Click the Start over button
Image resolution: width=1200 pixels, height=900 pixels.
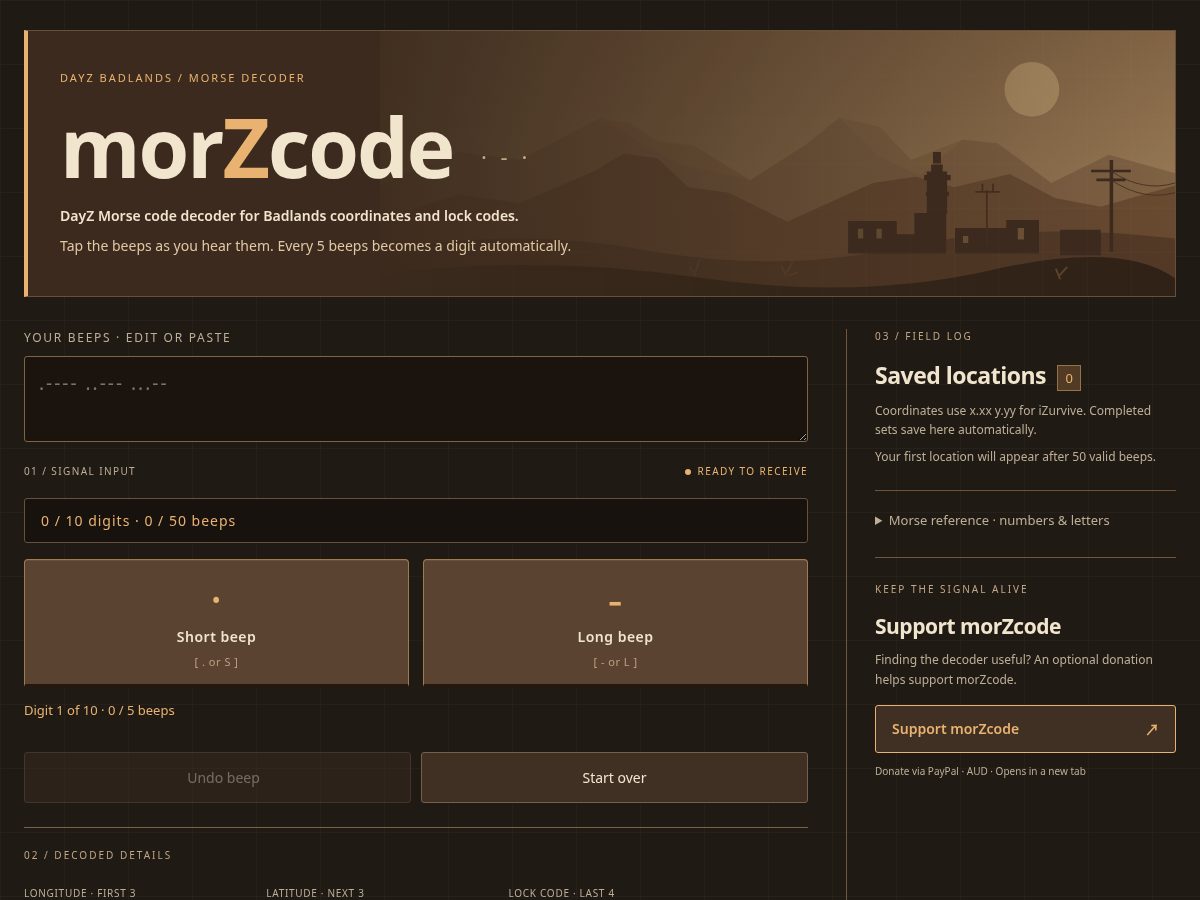coord(614,777)
